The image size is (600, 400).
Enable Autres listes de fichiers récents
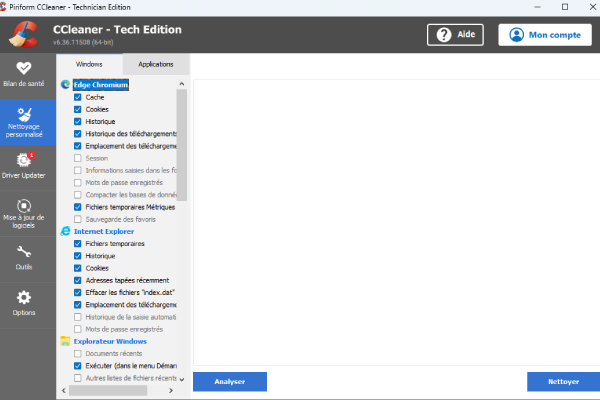click(x=78, y=378)
